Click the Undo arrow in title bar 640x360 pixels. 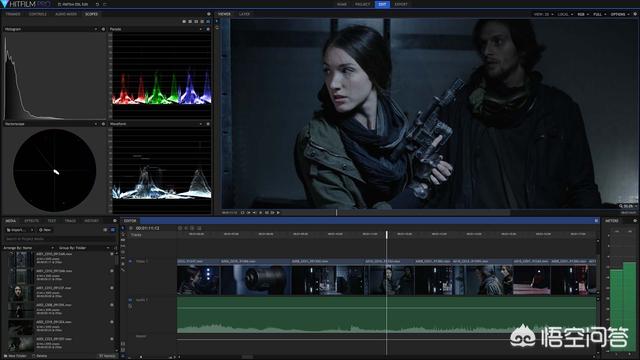(97, 4)
